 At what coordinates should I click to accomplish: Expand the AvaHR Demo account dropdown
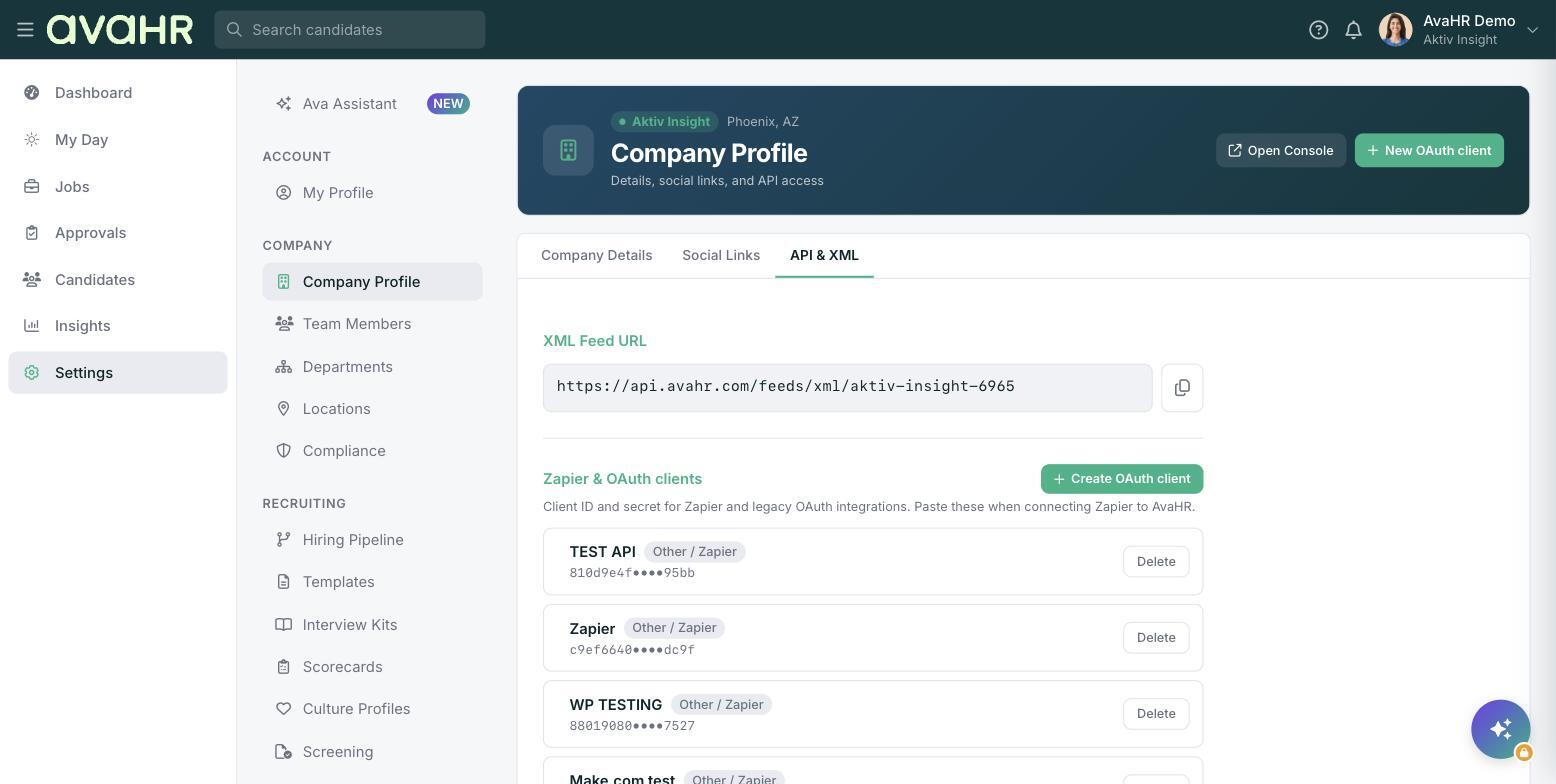1531,30
